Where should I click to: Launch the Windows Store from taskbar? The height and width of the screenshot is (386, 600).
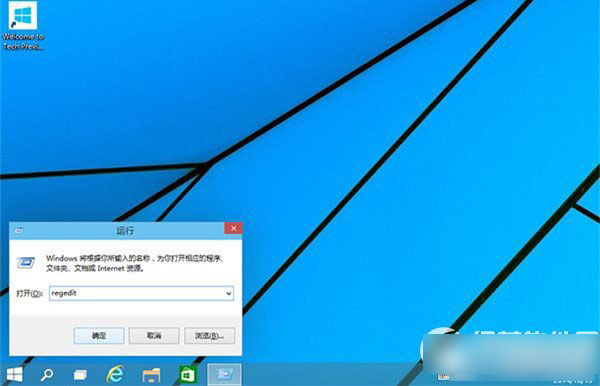tap(187, 375)
